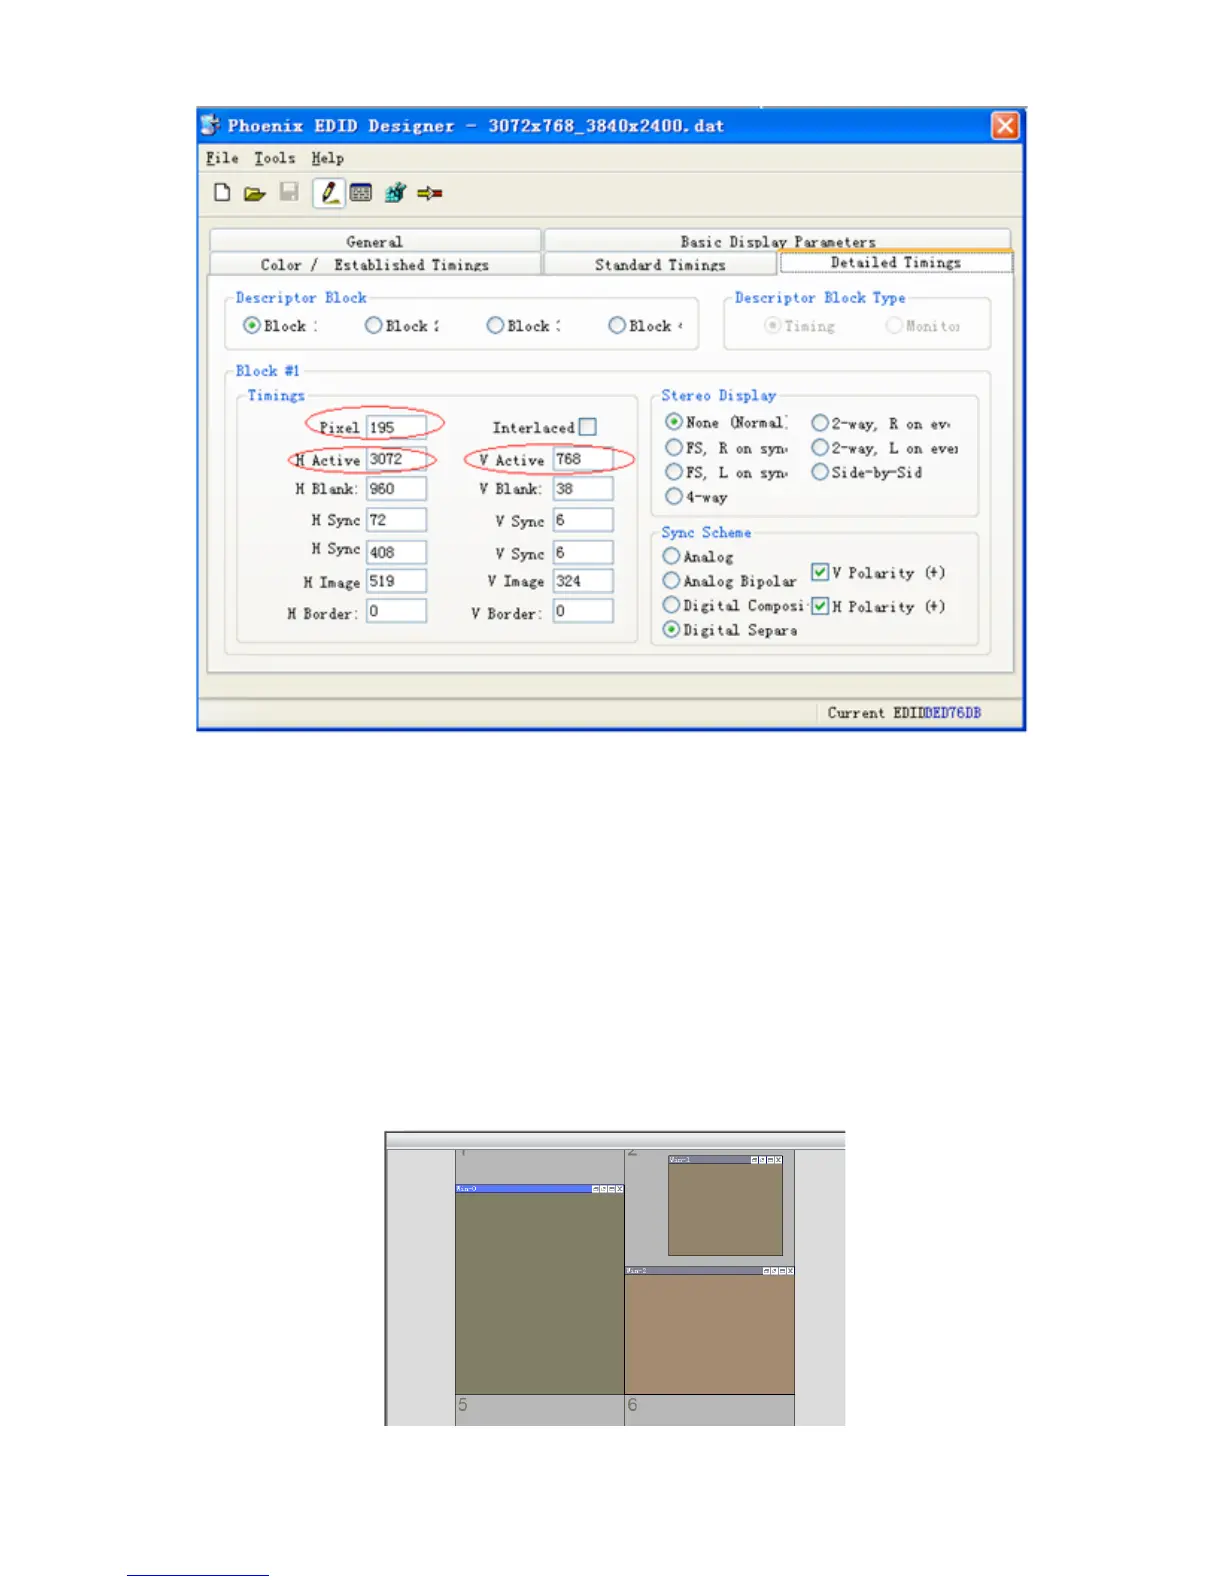This screenshot has width=1224, height=1584.
Task: Select Side-by-Side stereo option
Action: click(x=820, y=472)
